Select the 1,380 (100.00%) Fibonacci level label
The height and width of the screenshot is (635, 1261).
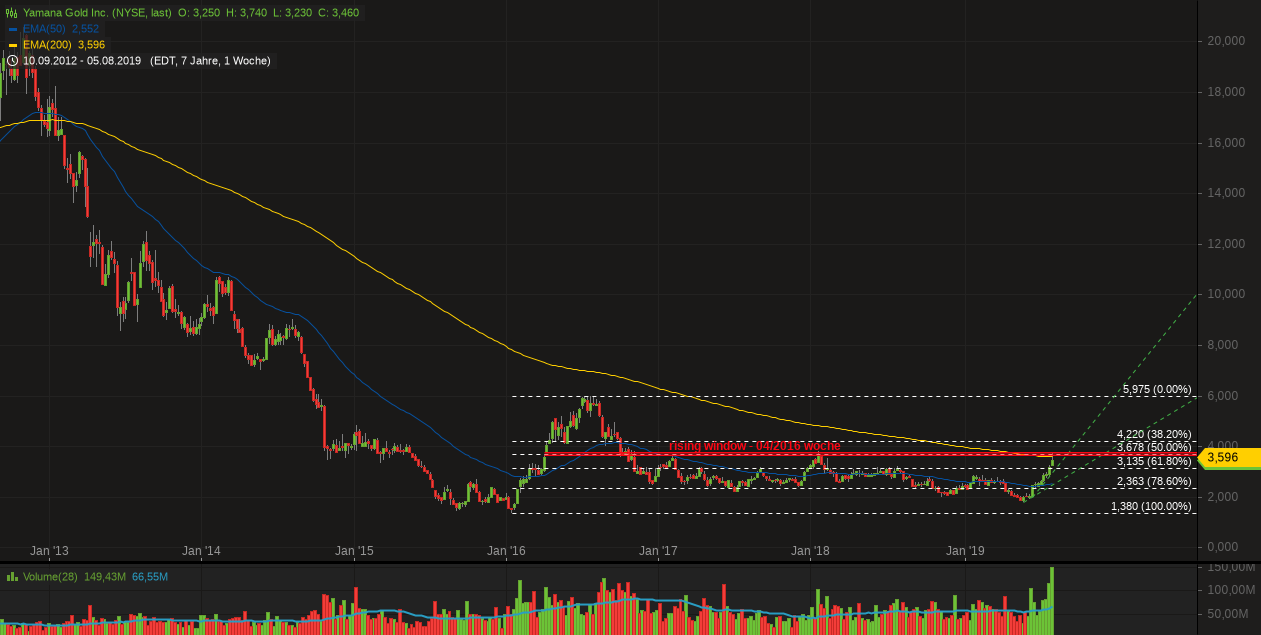click(1151, 508)
